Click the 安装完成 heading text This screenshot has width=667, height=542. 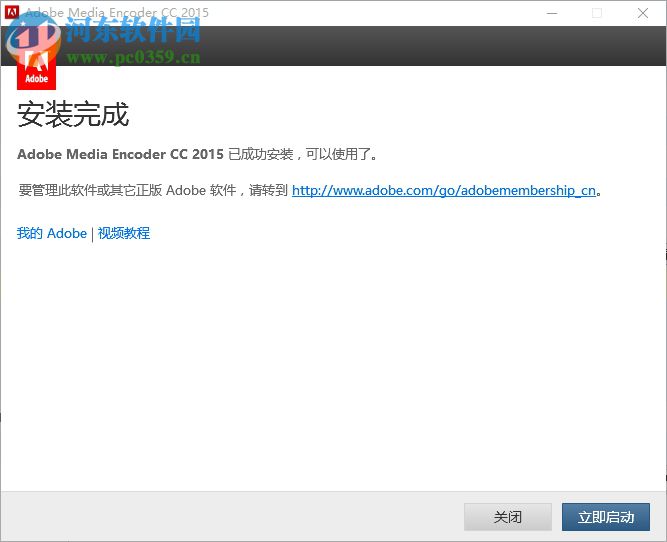[x=73, y=114]
